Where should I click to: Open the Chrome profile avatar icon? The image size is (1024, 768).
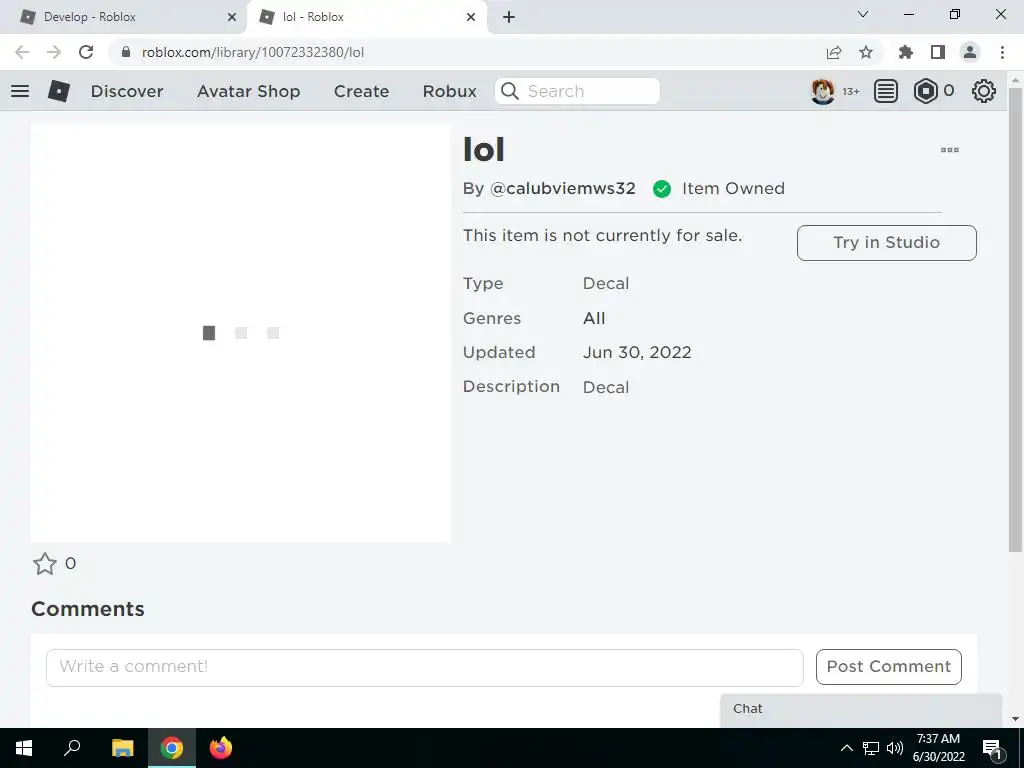click(x=970, y=52)
